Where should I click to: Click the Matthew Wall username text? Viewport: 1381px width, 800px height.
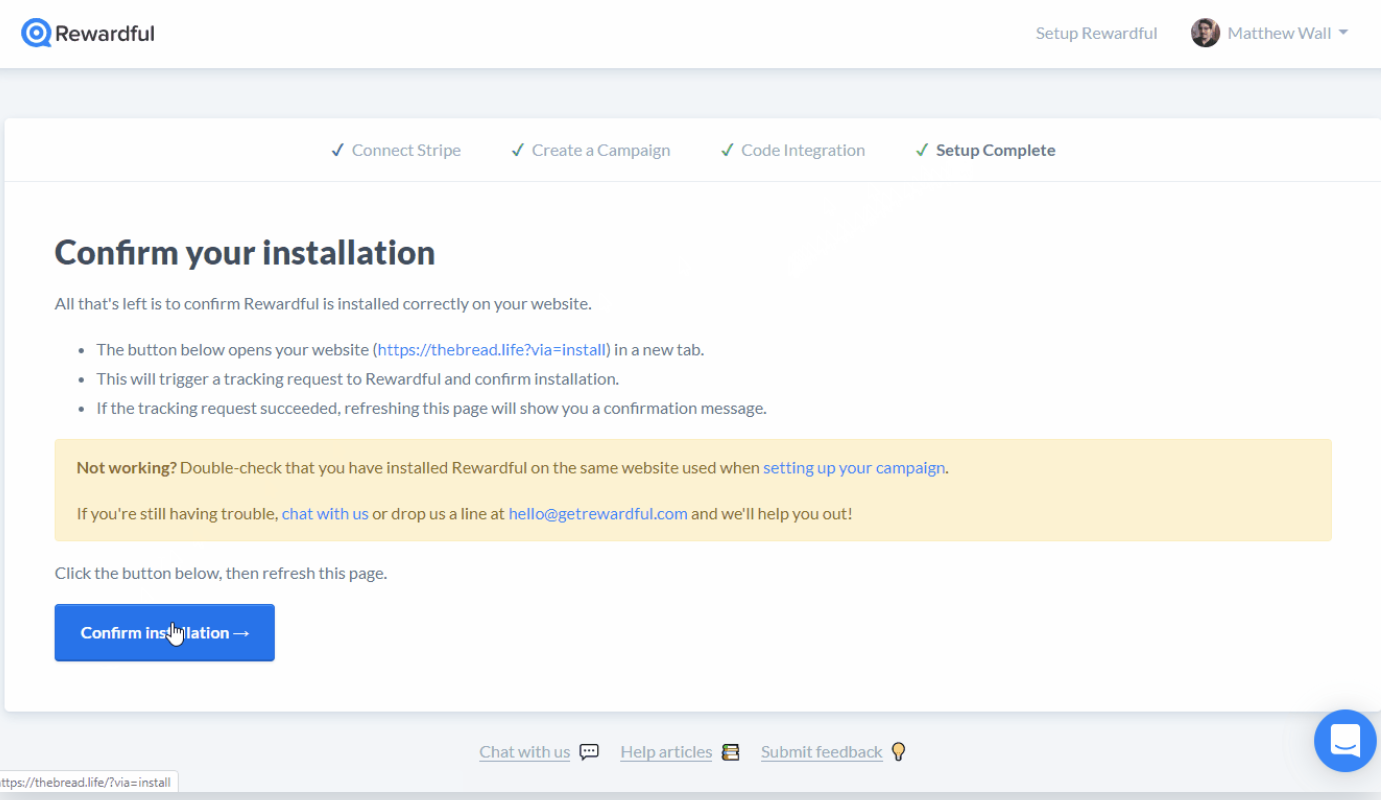1279,33
